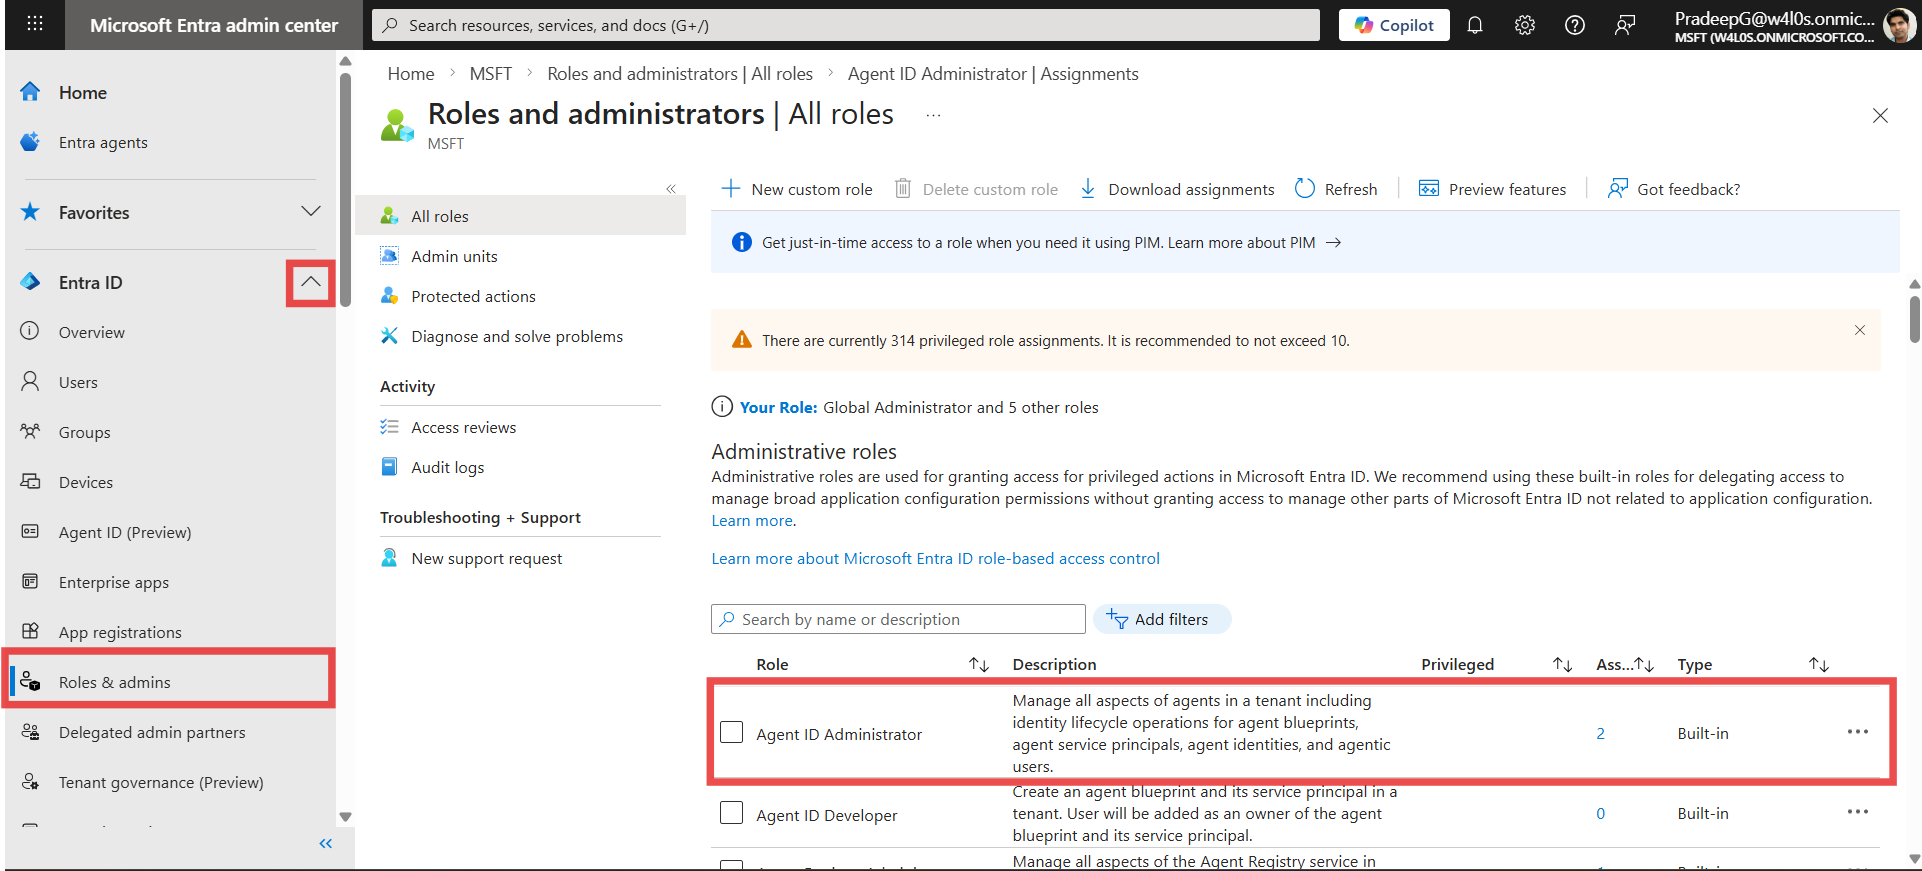
Task: Open the settings gear icon
Action: click(x=1524, y=25)
